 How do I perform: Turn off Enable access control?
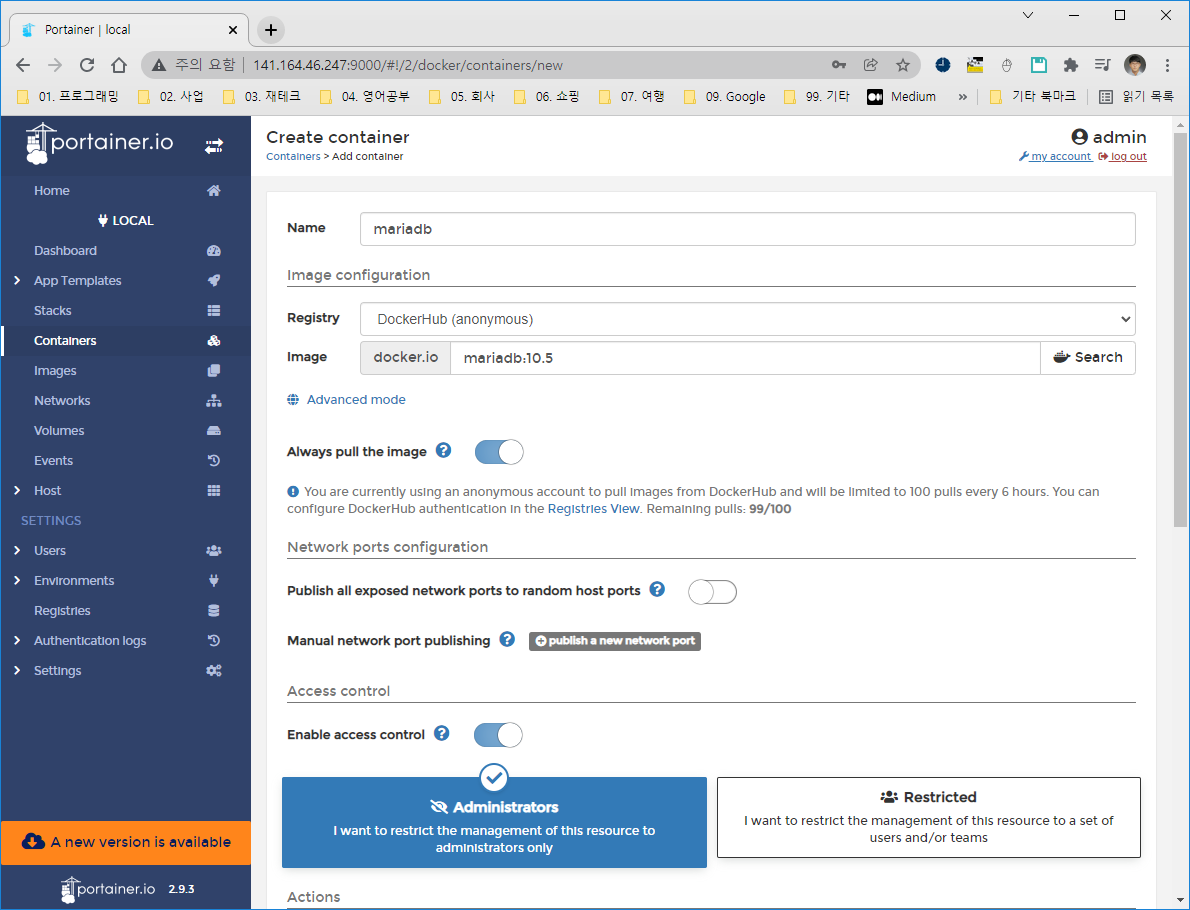pyautogui.click(x=498, y=734)
